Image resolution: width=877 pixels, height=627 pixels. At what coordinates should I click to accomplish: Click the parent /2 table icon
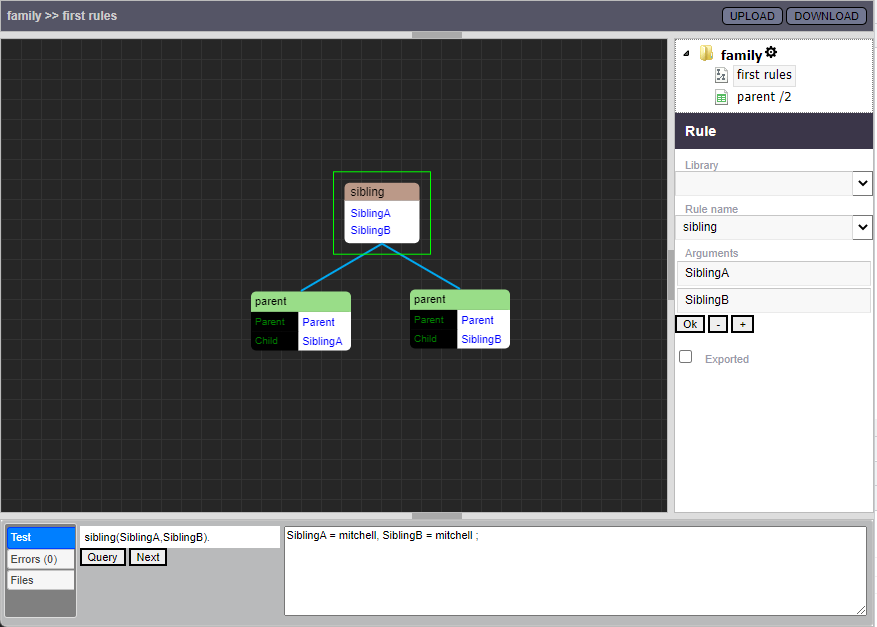(x=721, y=97)
